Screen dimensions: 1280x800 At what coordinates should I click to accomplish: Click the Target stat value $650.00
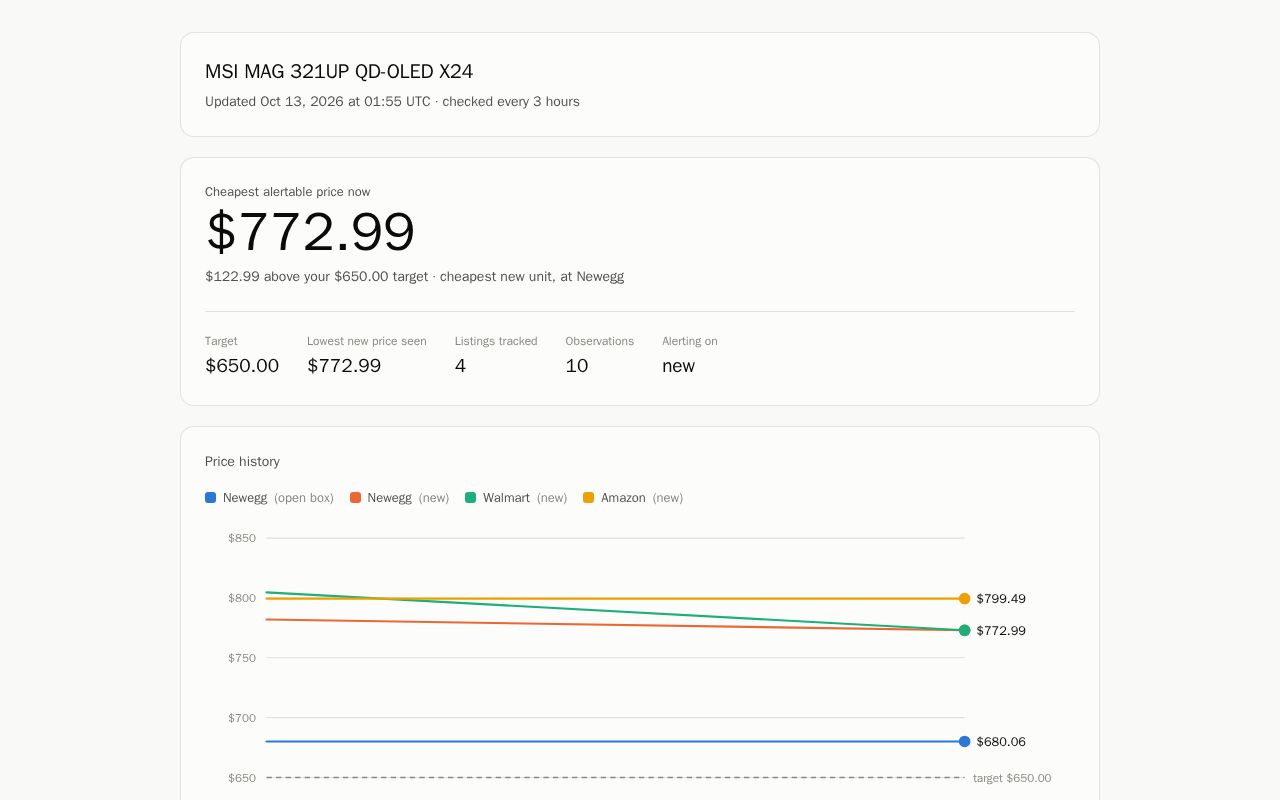coord(242,366)
